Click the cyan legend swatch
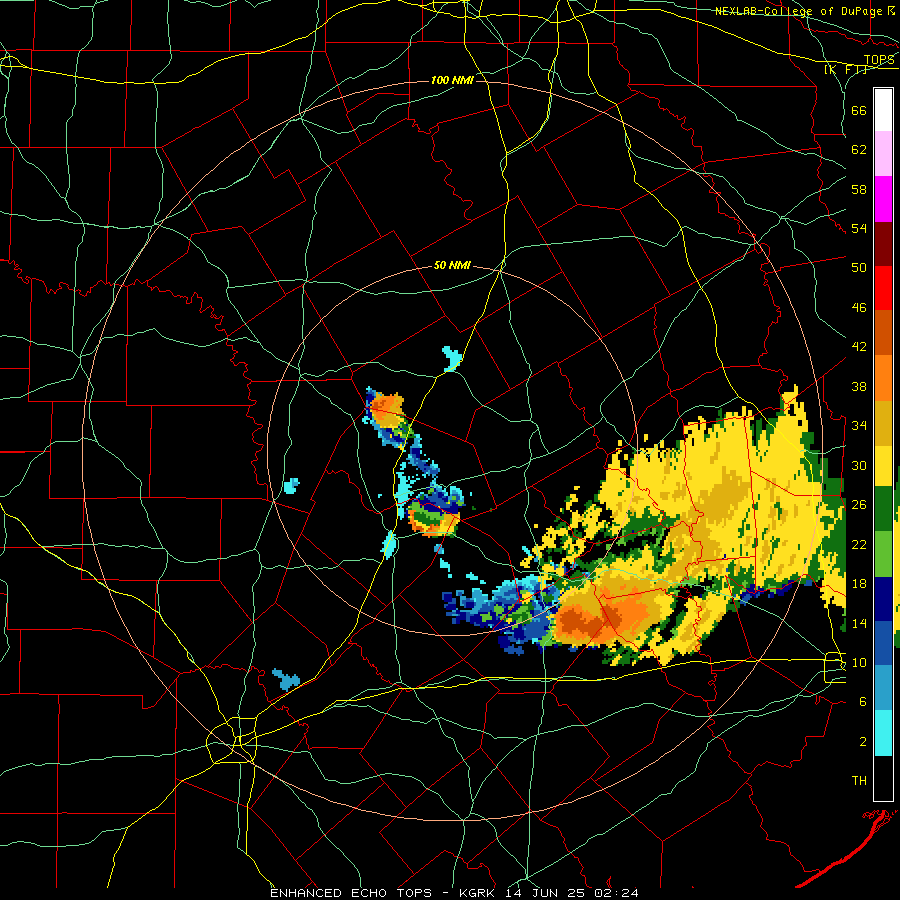This screenshot has height=900, width=900. pos(883,733)
